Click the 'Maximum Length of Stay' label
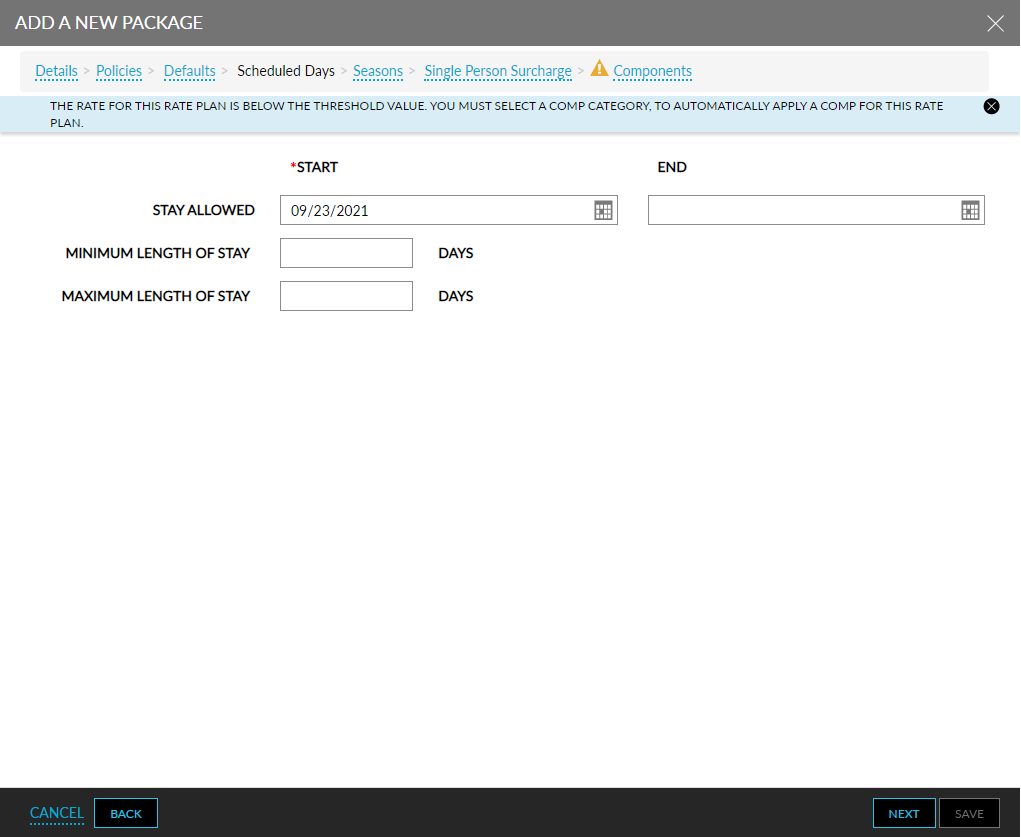This screenshot has height=837, width=1021. (x=156, y=296)
